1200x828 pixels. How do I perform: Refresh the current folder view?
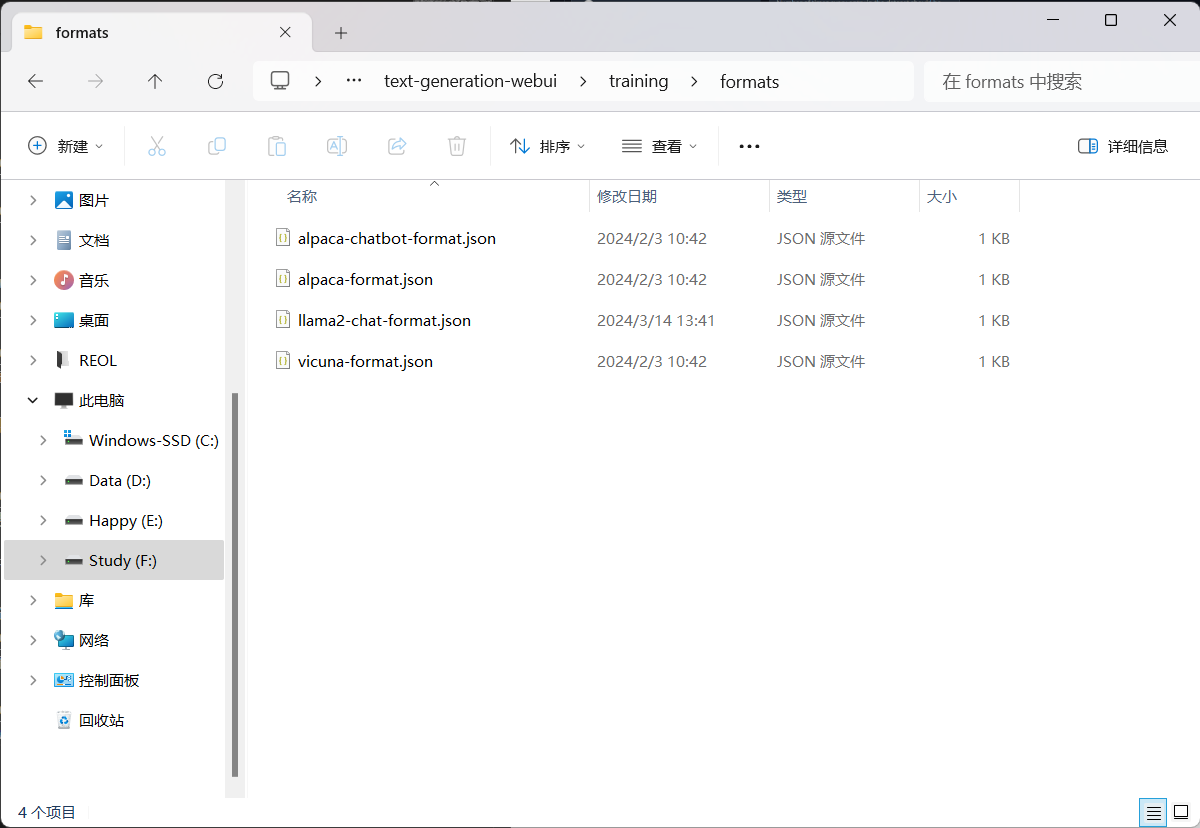pos(215,82)
